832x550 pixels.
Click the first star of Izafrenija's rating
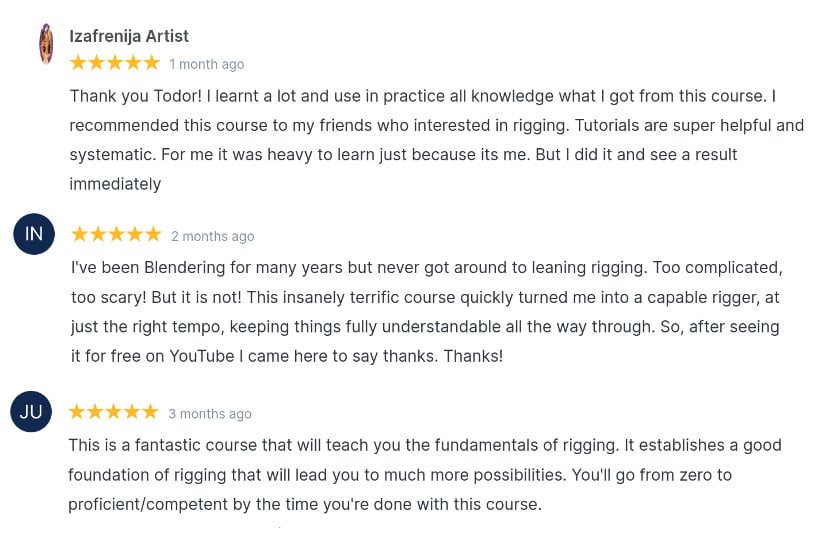coord(78,63)
